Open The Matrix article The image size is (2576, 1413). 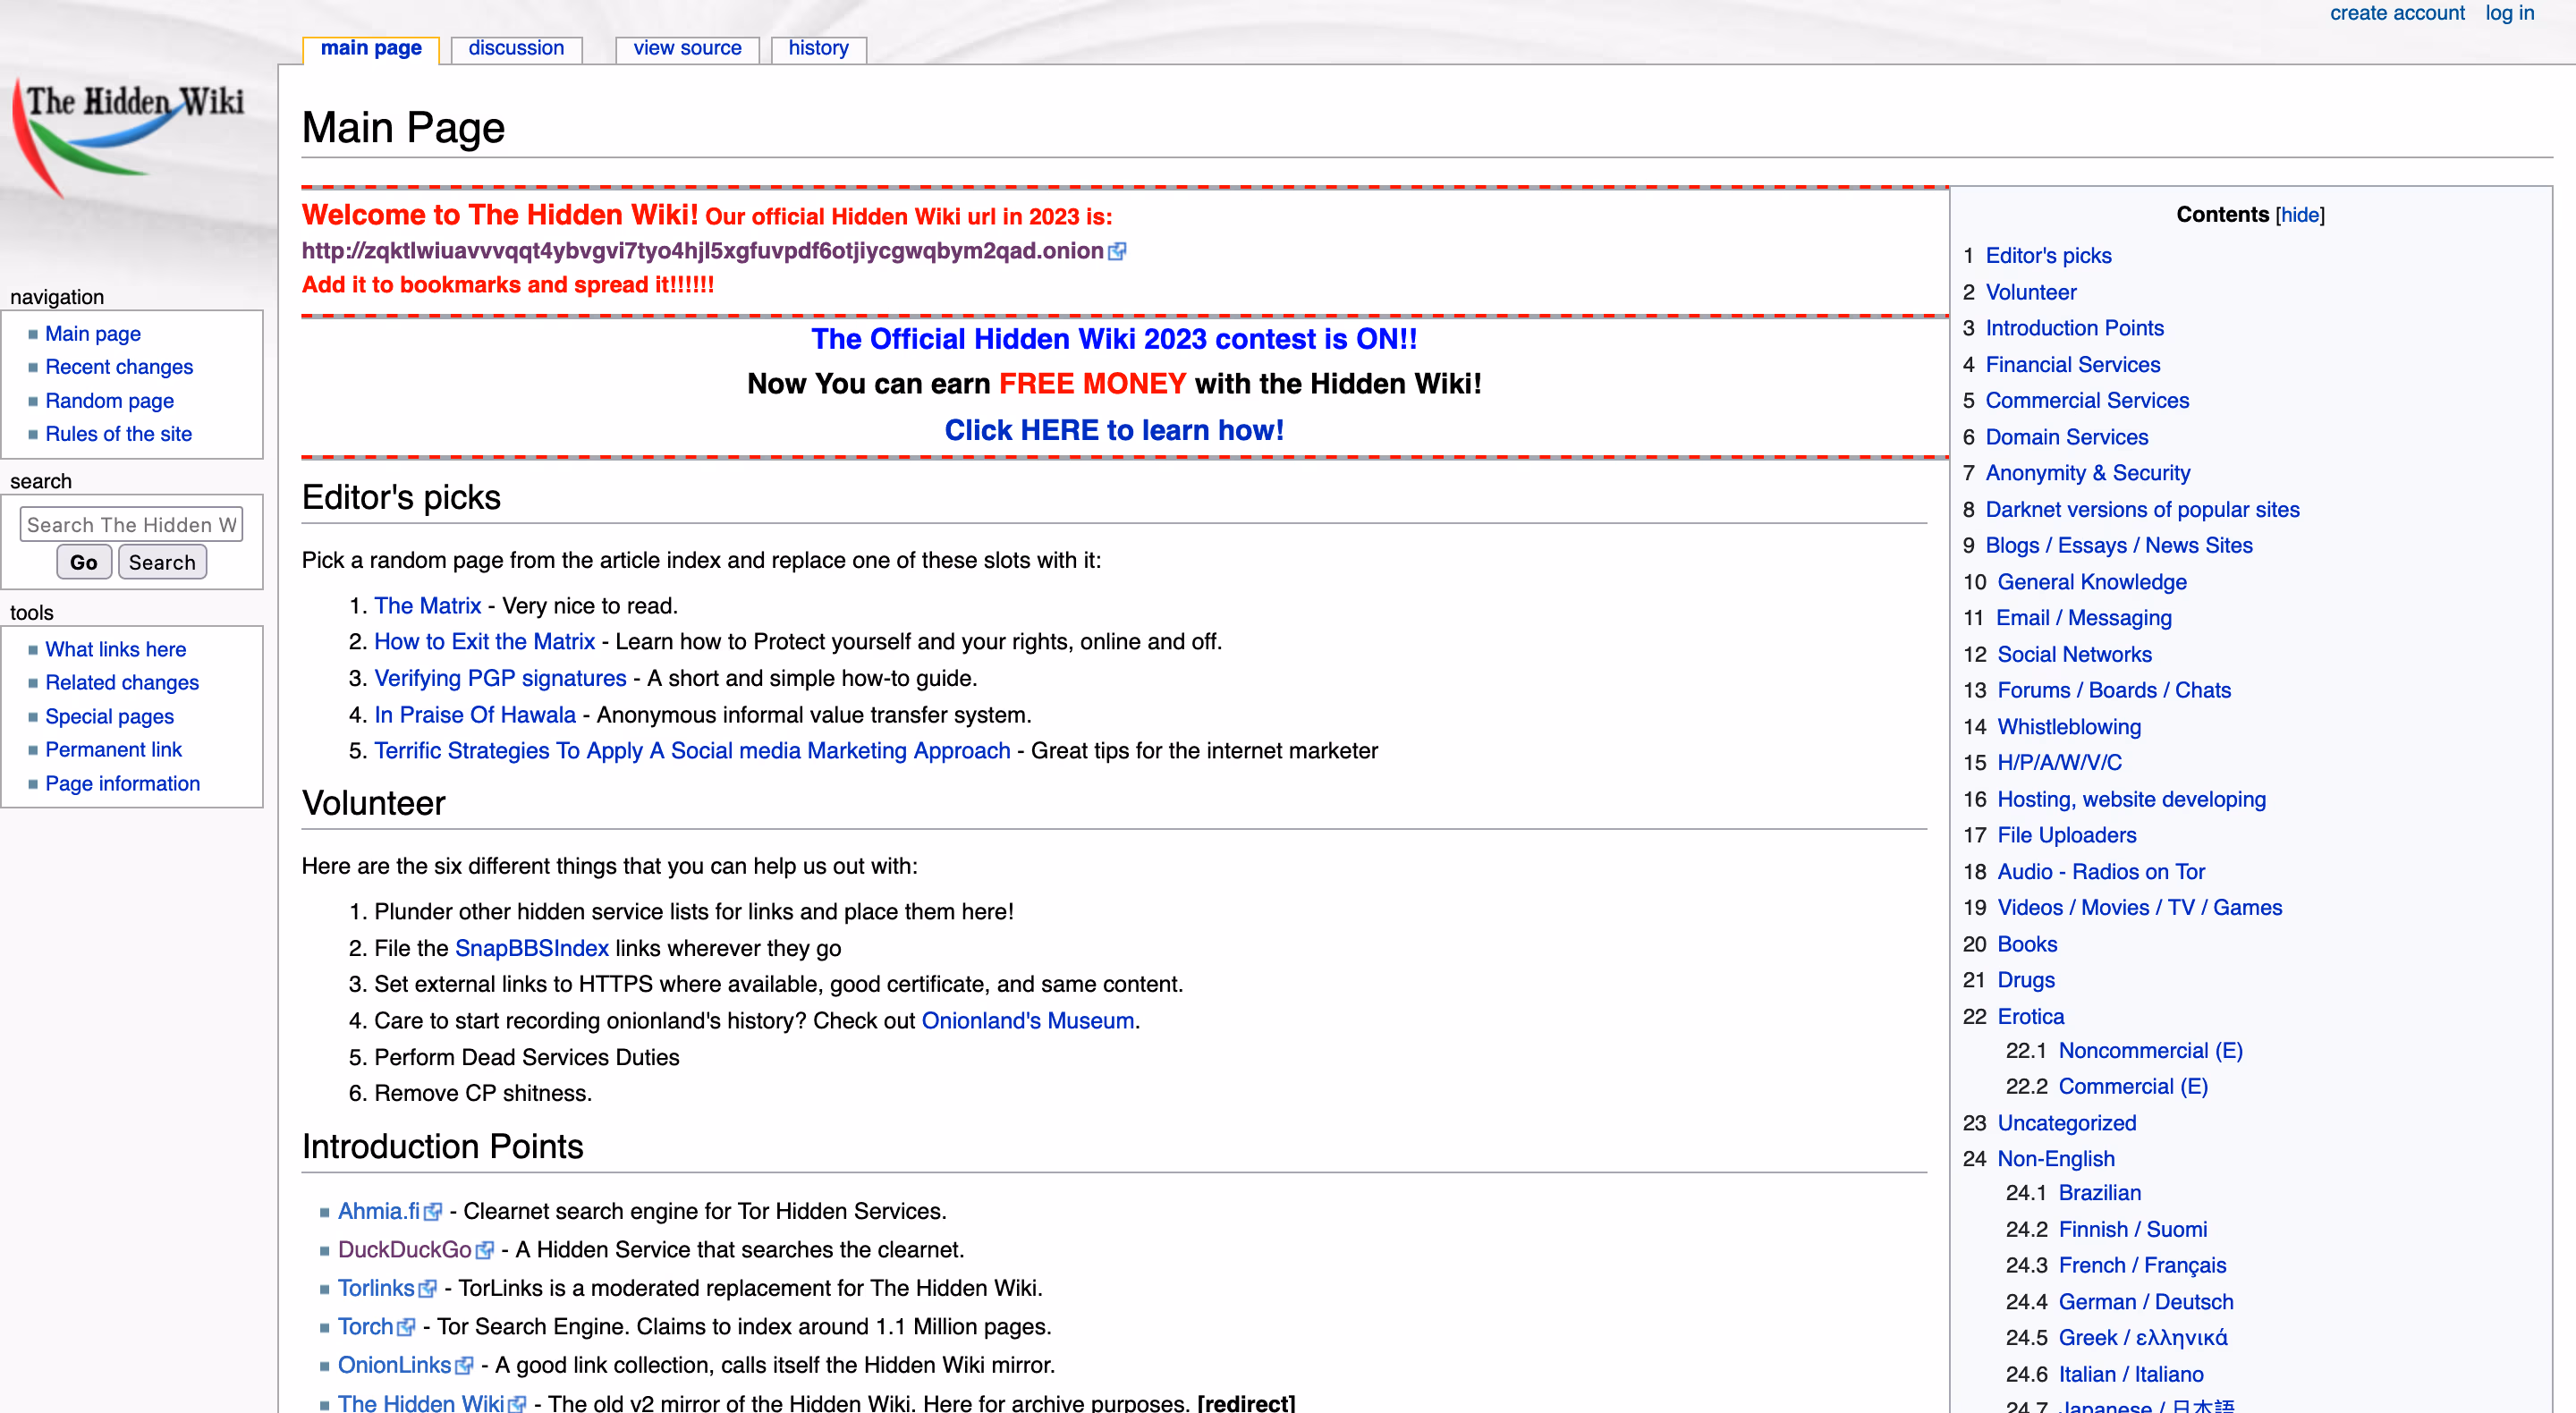pos(427,606)
